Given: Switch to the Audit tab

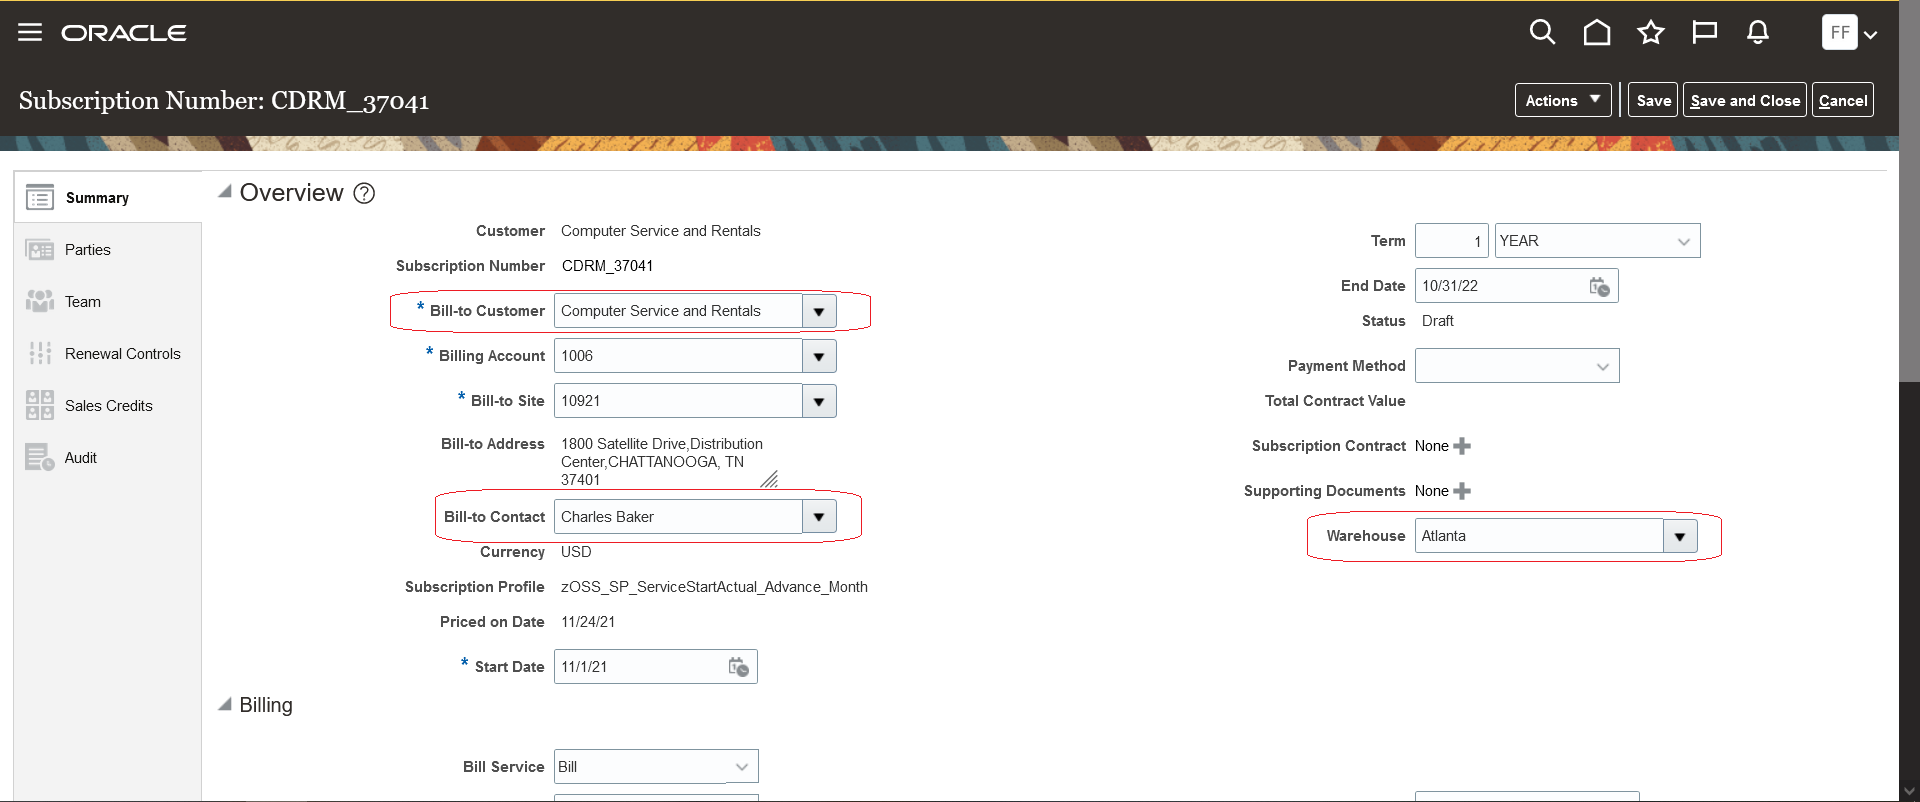Looking at the screenshot, I should coord(108,458).
